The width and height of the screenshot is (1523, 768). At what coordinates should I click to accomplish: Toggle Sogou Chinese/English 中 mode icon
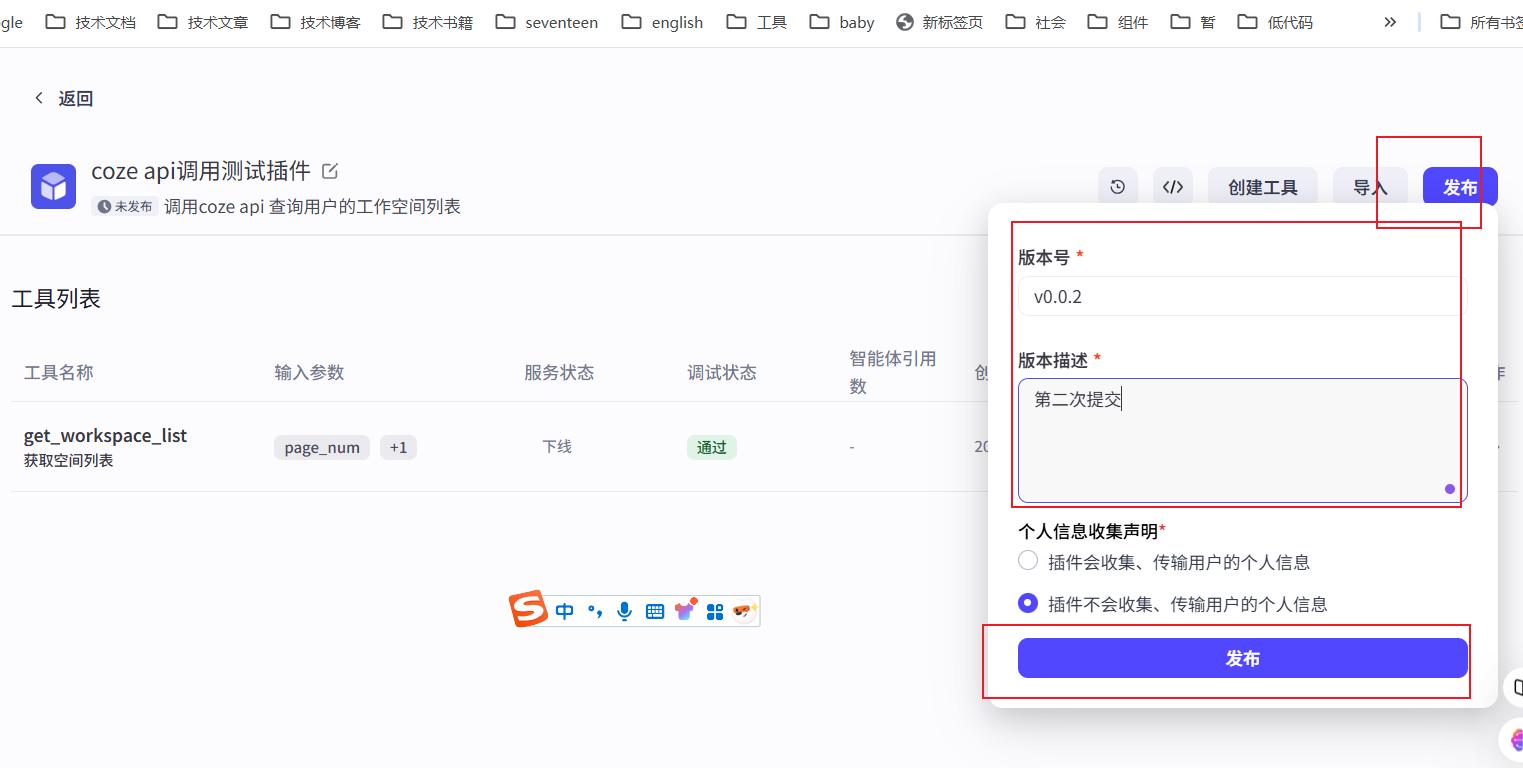tap(565, 611)
